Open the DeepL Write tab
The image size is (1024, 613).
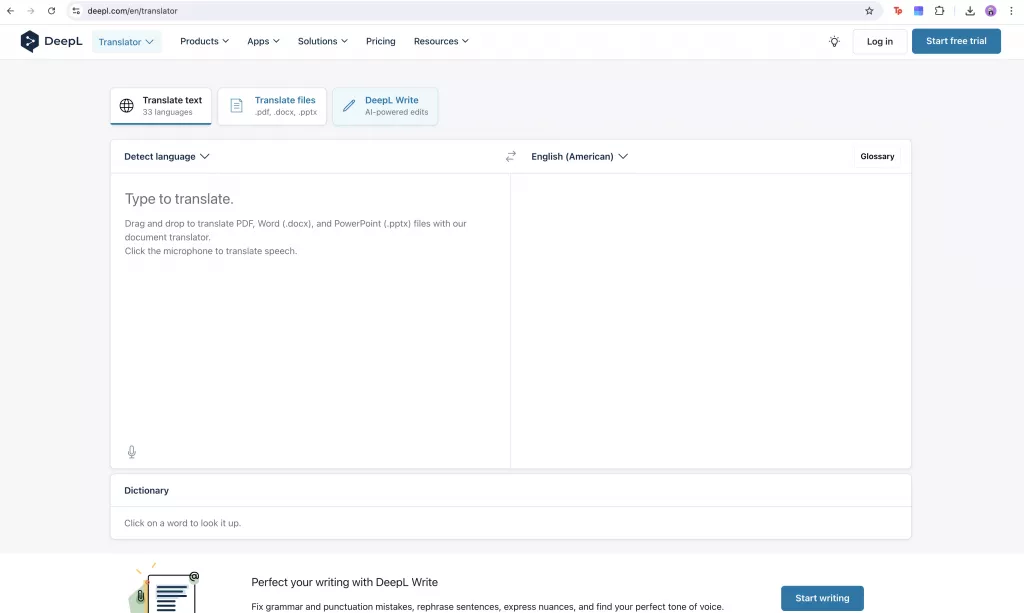point(385,106)
